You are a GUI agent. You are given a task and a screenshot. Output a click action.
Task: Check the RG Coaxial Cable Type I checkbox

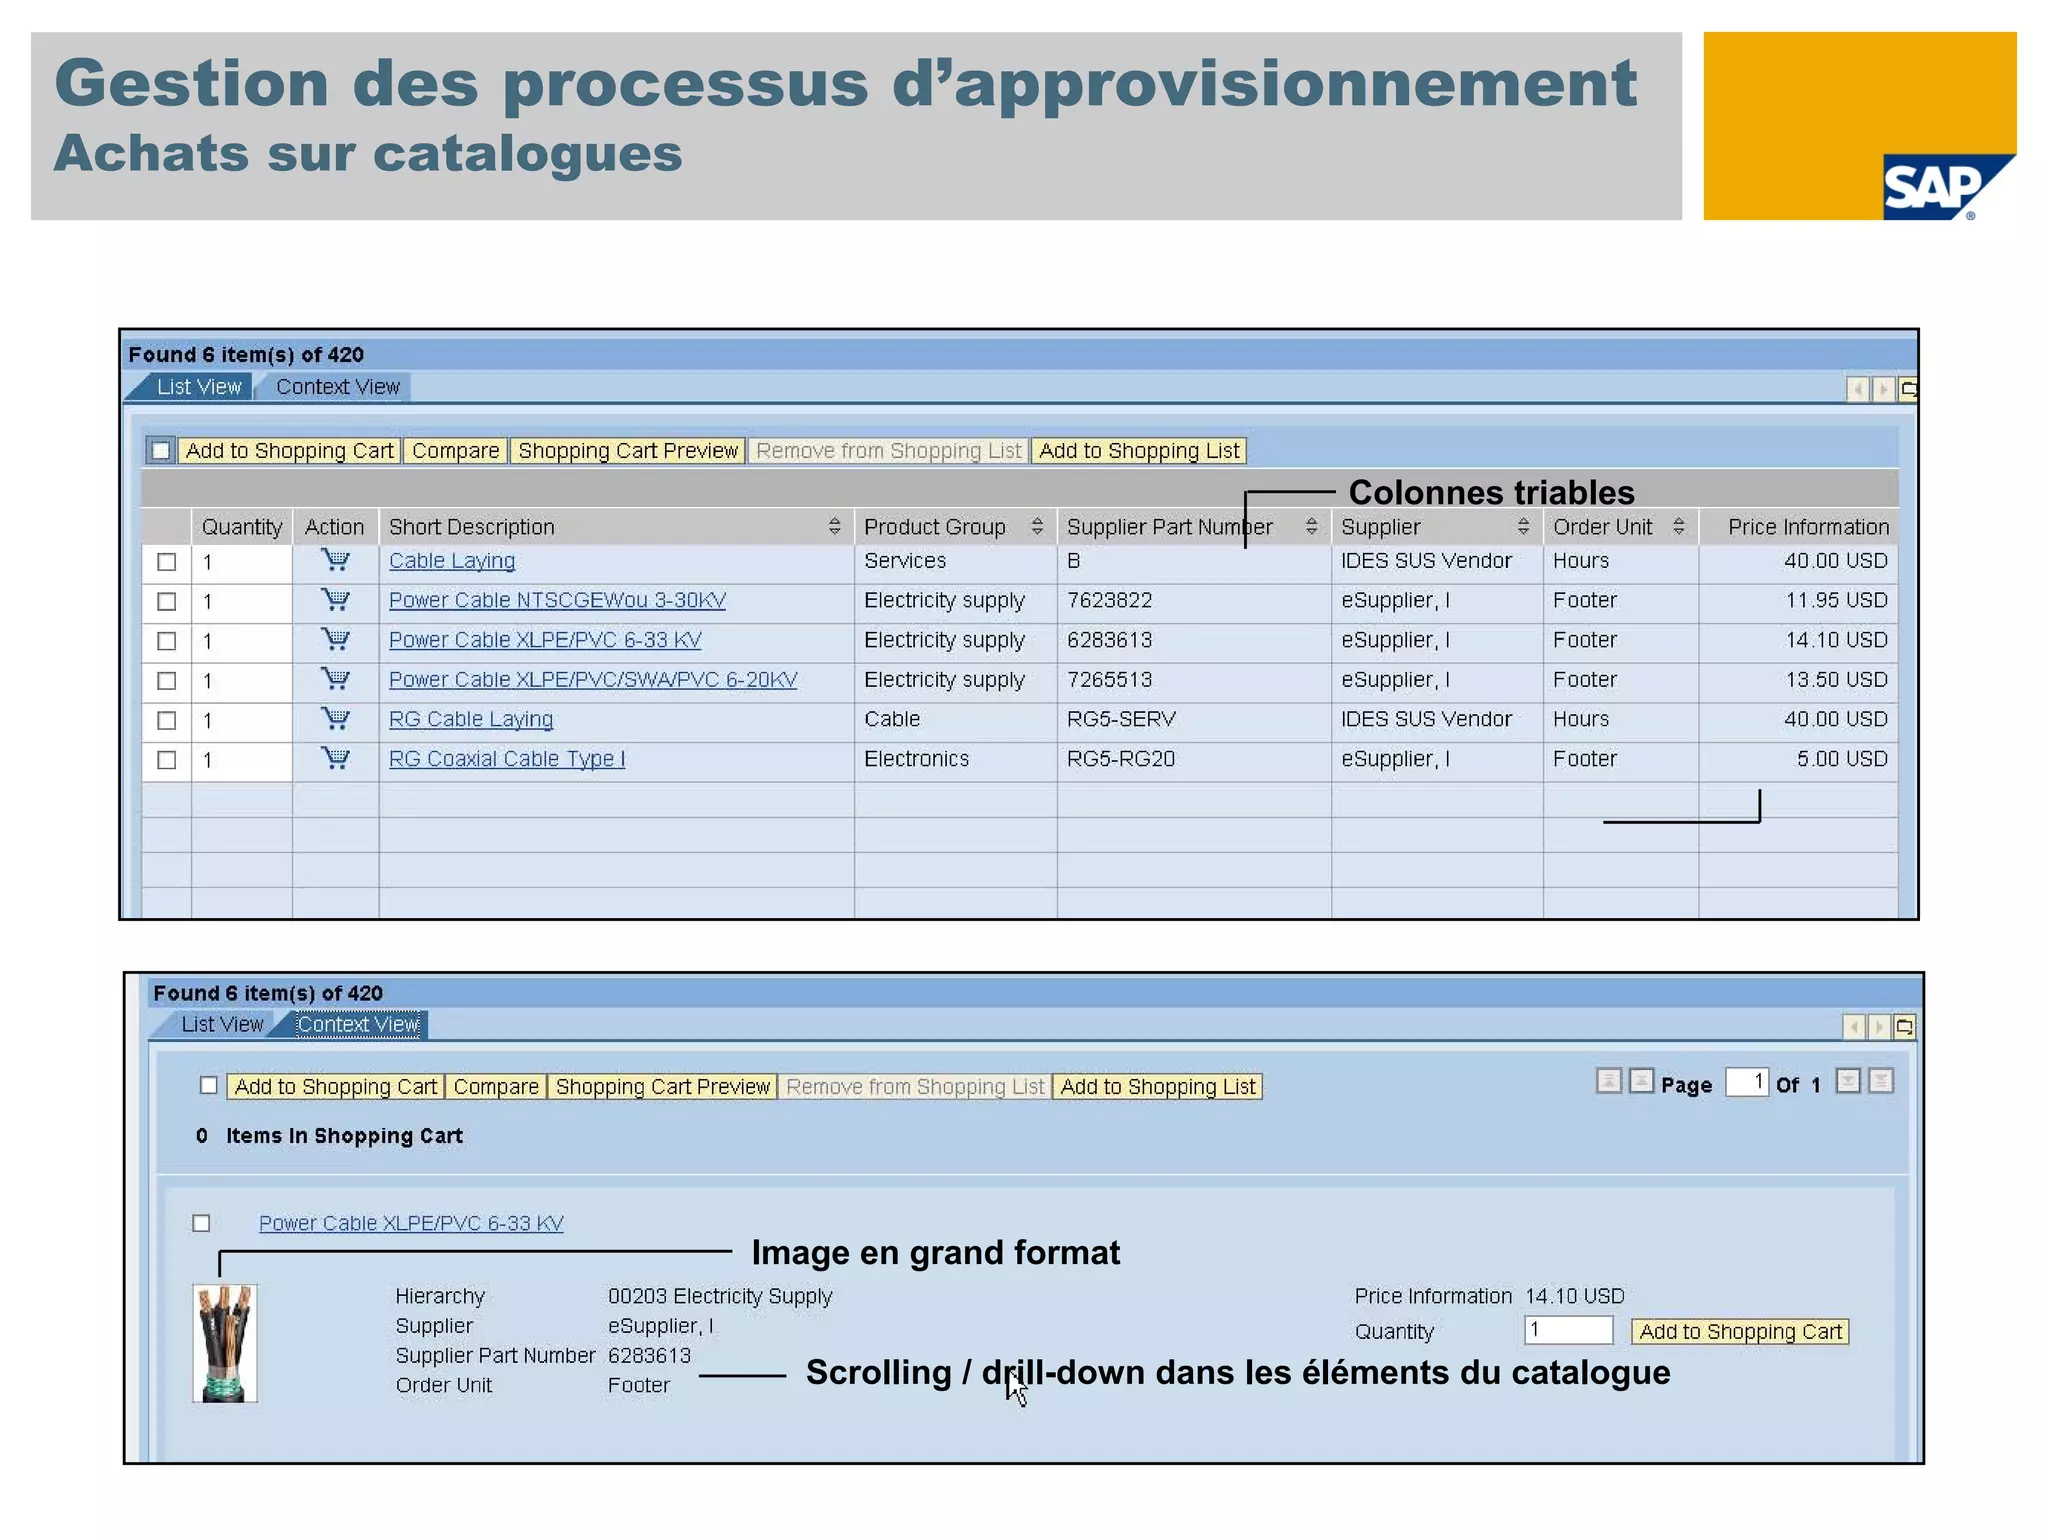click(x=167, y=760)
